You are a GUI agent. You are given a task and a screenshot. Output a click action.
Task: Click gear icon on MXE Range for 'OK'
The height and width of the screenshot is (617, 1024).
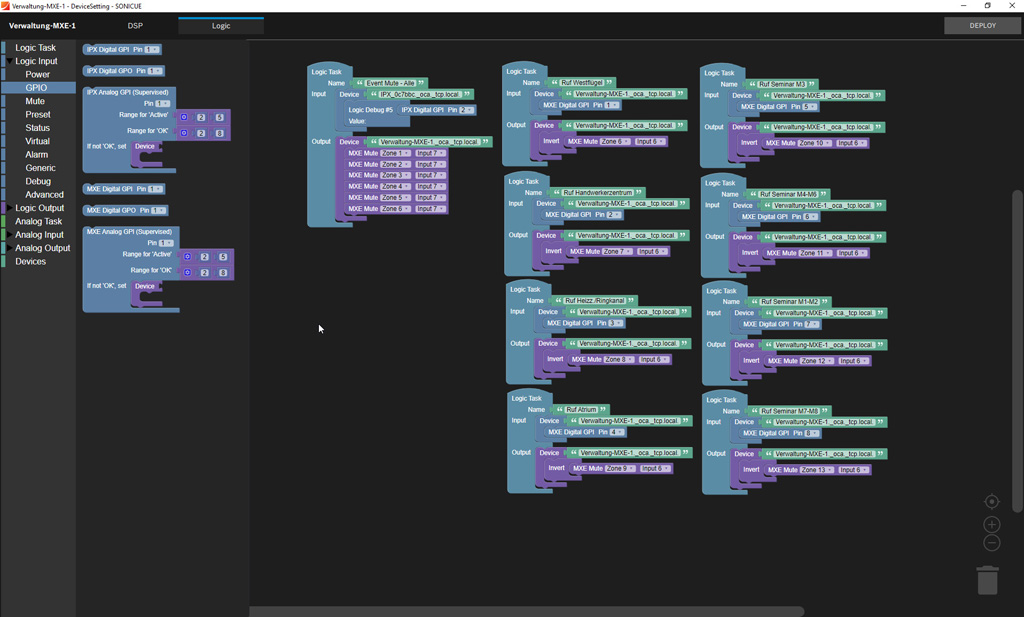187,272
